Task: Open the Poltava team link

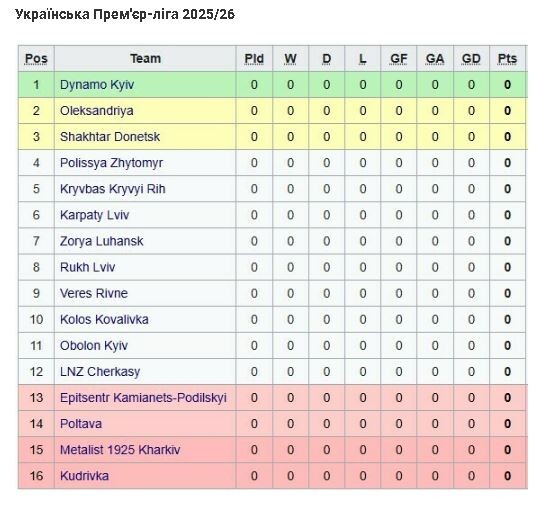Action: click(81, 424)
